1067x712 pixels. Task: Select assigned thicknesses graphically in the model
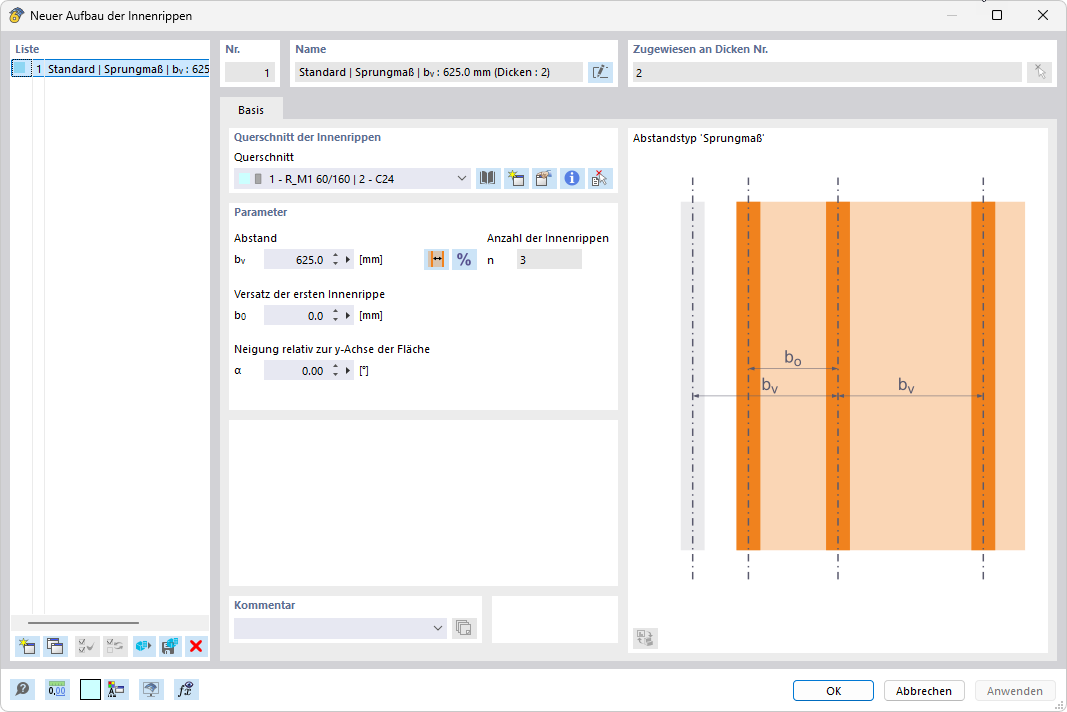point(1040,72)
